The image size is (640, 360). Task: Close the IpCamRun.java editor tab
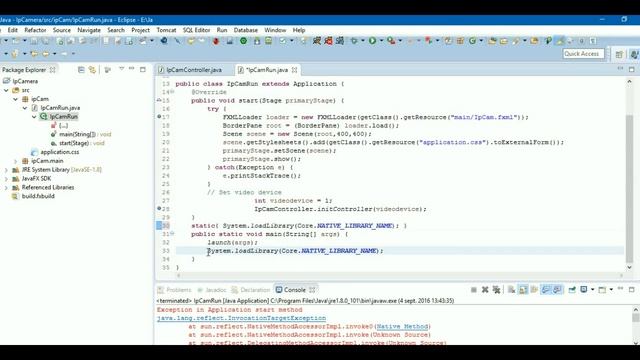point(294,70)
